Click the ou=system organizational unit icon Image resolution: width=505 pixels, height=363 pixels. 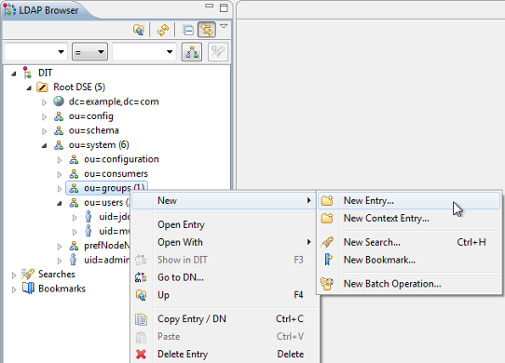[59, 145]
